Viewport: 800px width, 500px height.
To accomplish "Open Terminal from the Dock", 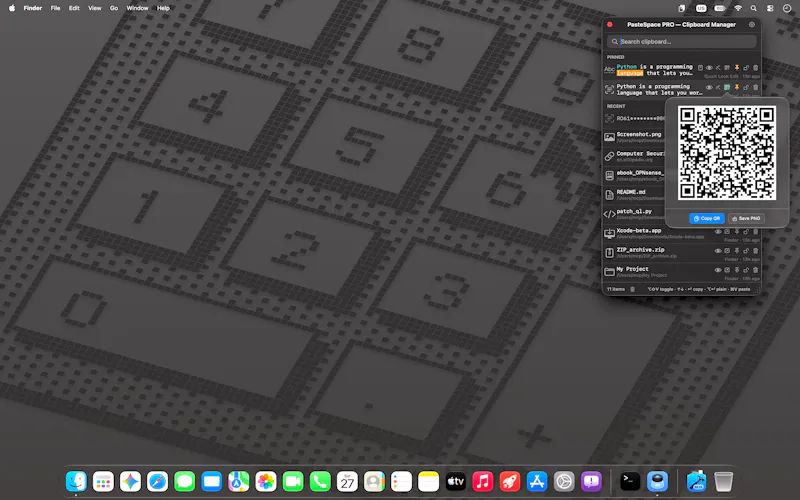I will [x=630, y=481].
